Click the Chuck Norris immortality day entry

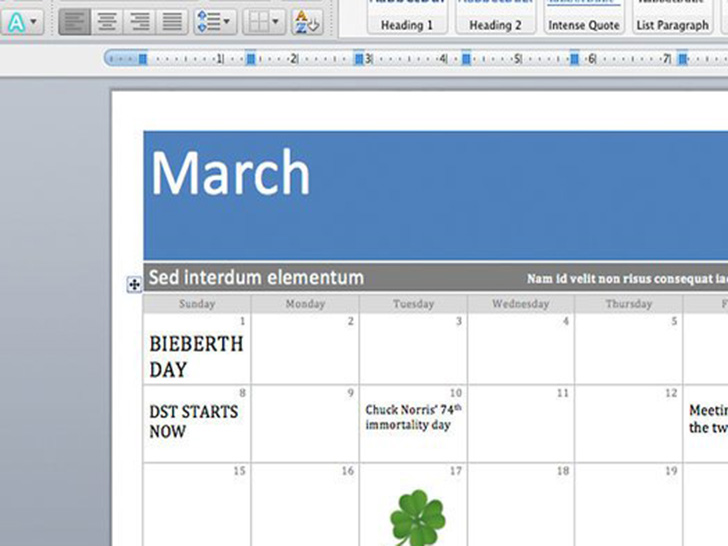[x=413, y=417]
